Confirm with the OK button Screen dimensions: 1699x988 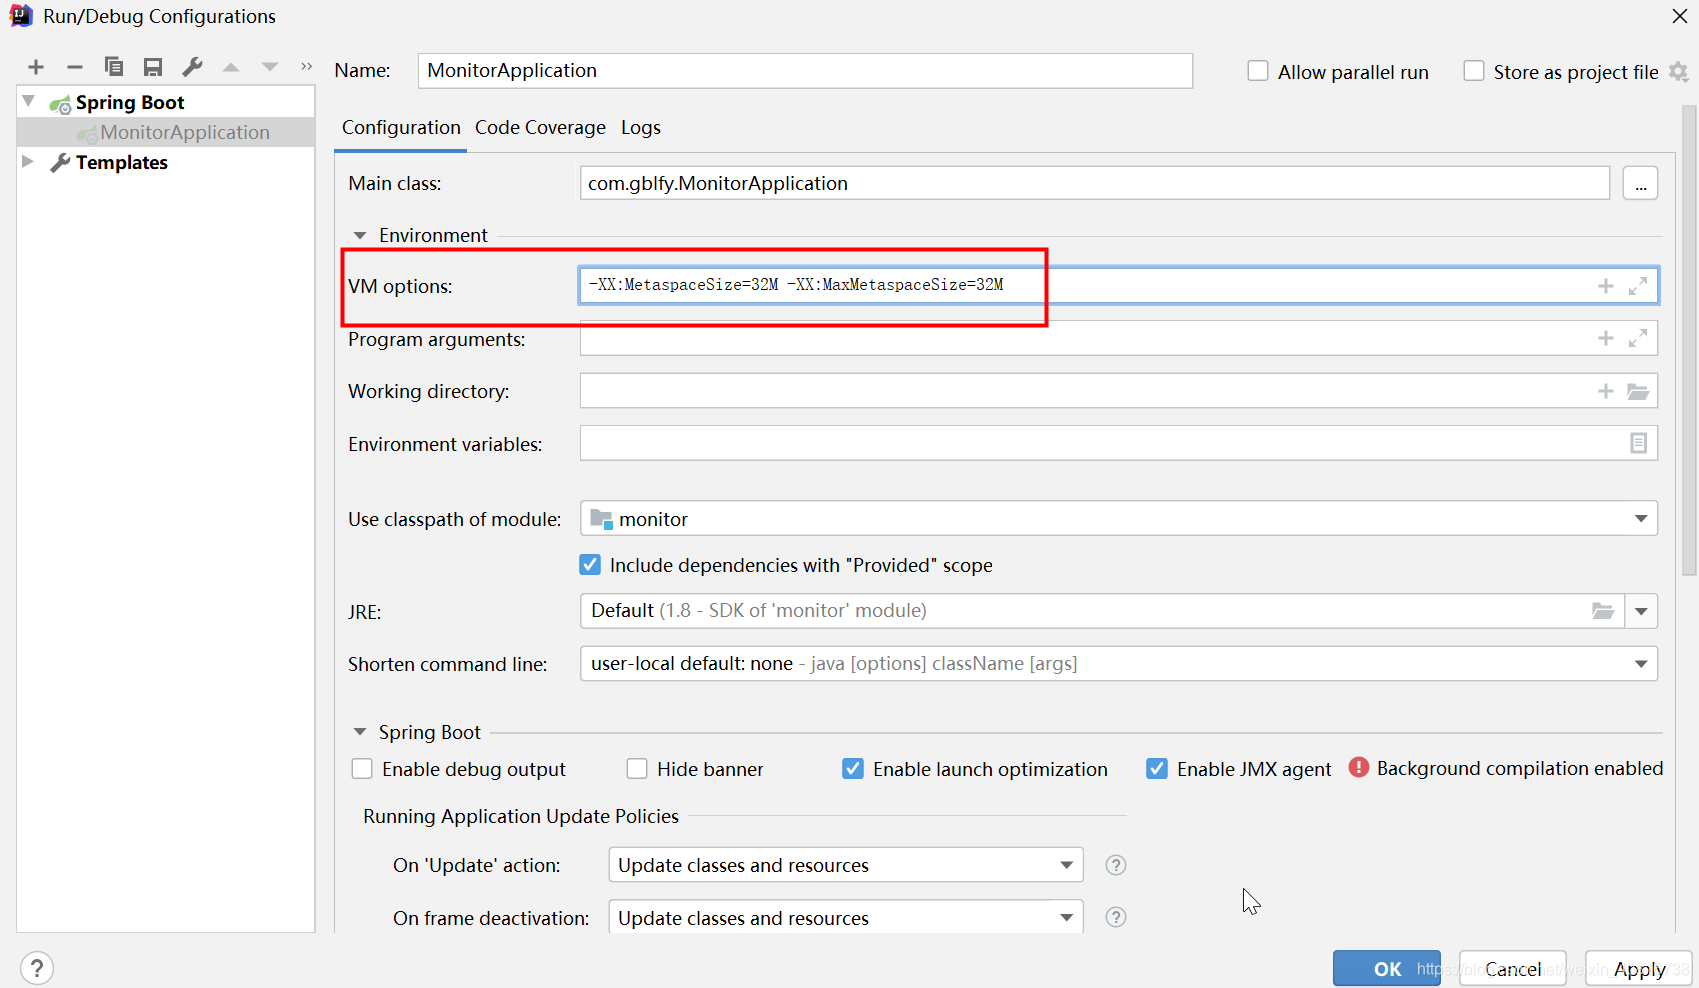tap(1387, 968)
